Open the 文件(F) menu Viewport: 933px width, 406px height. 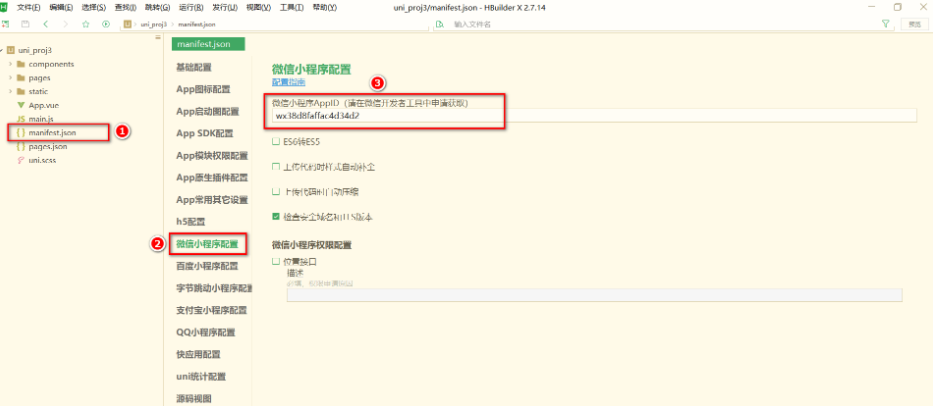29,8
